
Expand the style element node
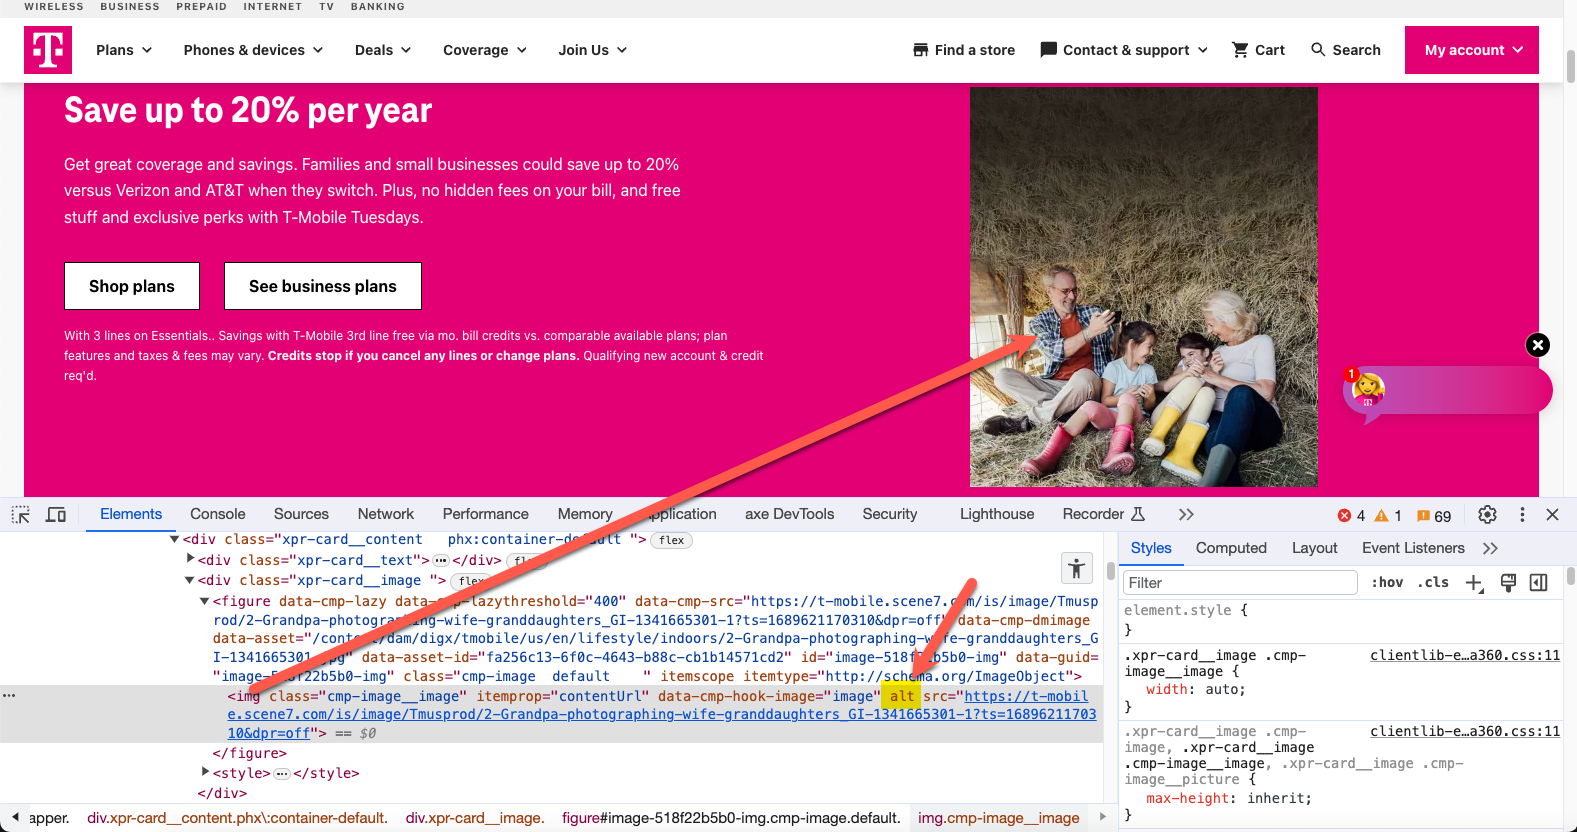tap(205, 772)
